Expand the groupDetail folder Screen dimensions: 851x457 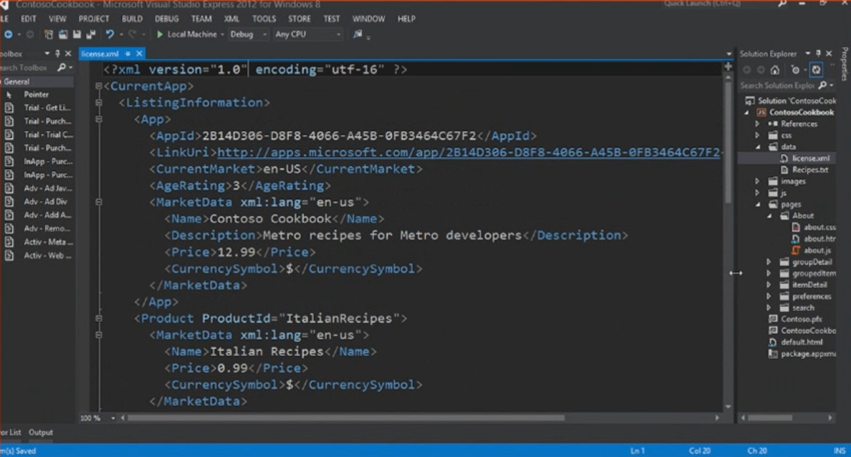point(769,262)
